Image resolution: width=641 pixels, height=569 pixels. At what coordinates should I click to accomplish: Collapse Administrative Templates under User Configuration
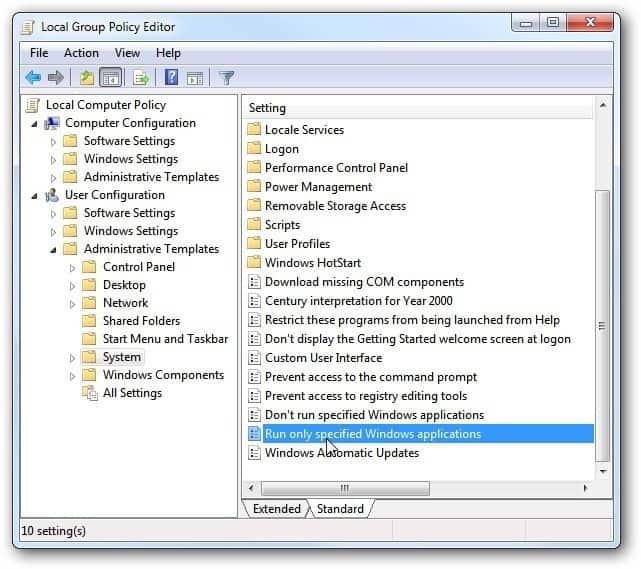(53, 250)
